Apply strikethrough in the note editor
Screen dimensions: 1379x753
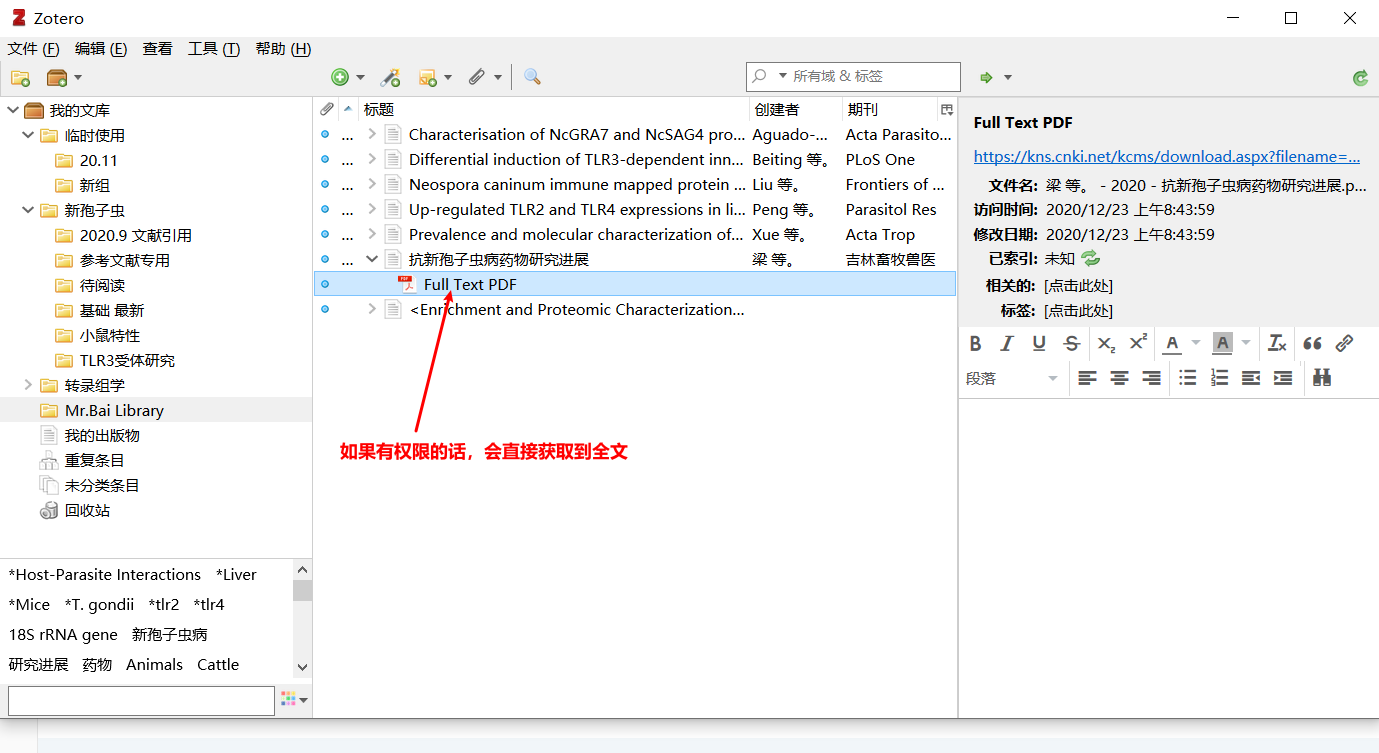[1071, 343]
